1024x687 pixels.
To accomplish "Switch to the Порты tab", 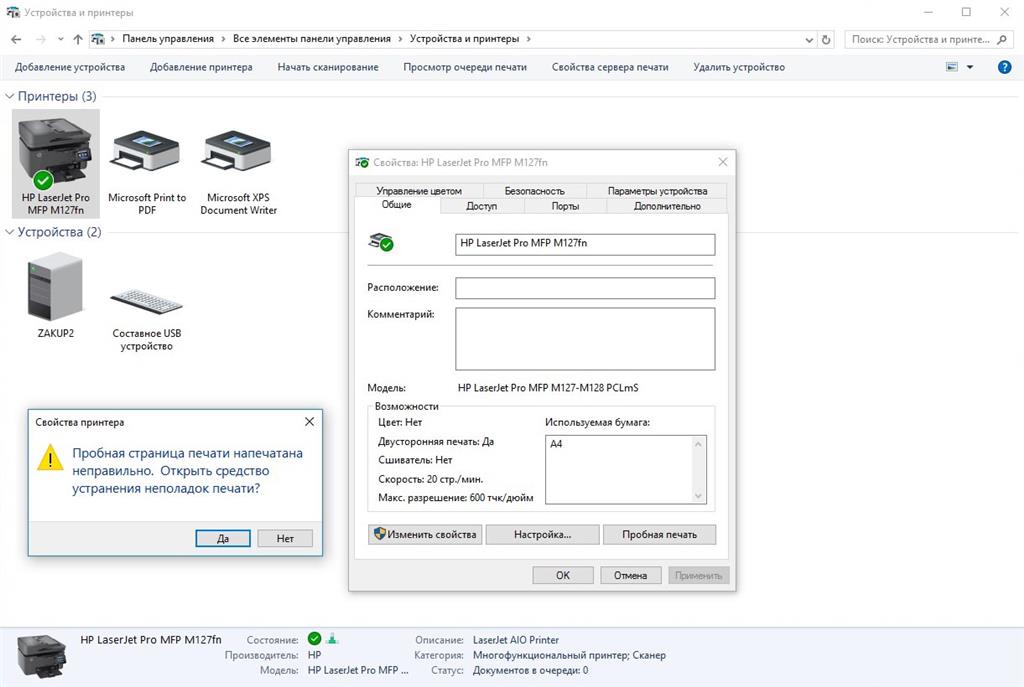I will click(565, 206).
